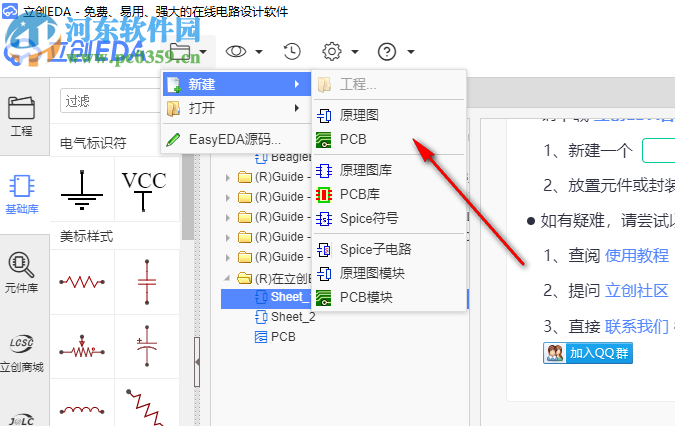Create a new PCB库
675x426 pixels.
click(x=390, y=194)
